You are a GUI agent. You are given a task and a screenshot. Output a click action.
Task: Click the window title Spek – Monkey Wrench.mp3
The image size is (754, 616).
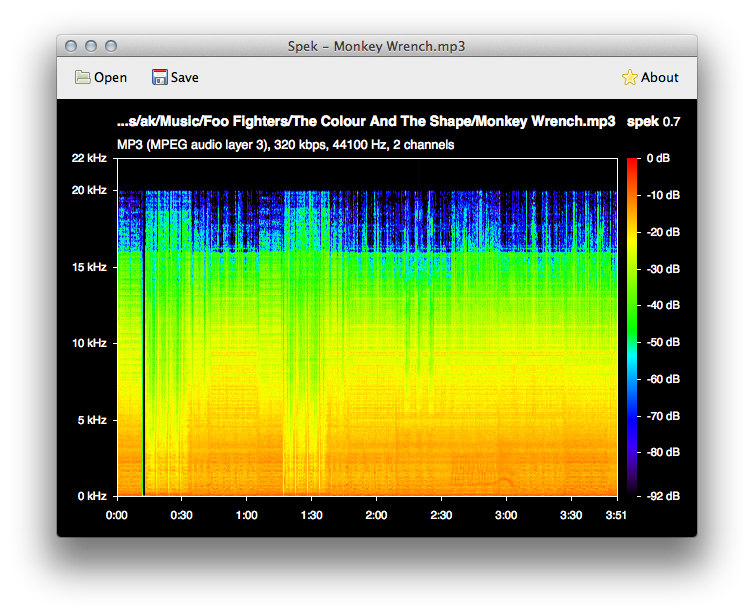(x=377, y=46)
